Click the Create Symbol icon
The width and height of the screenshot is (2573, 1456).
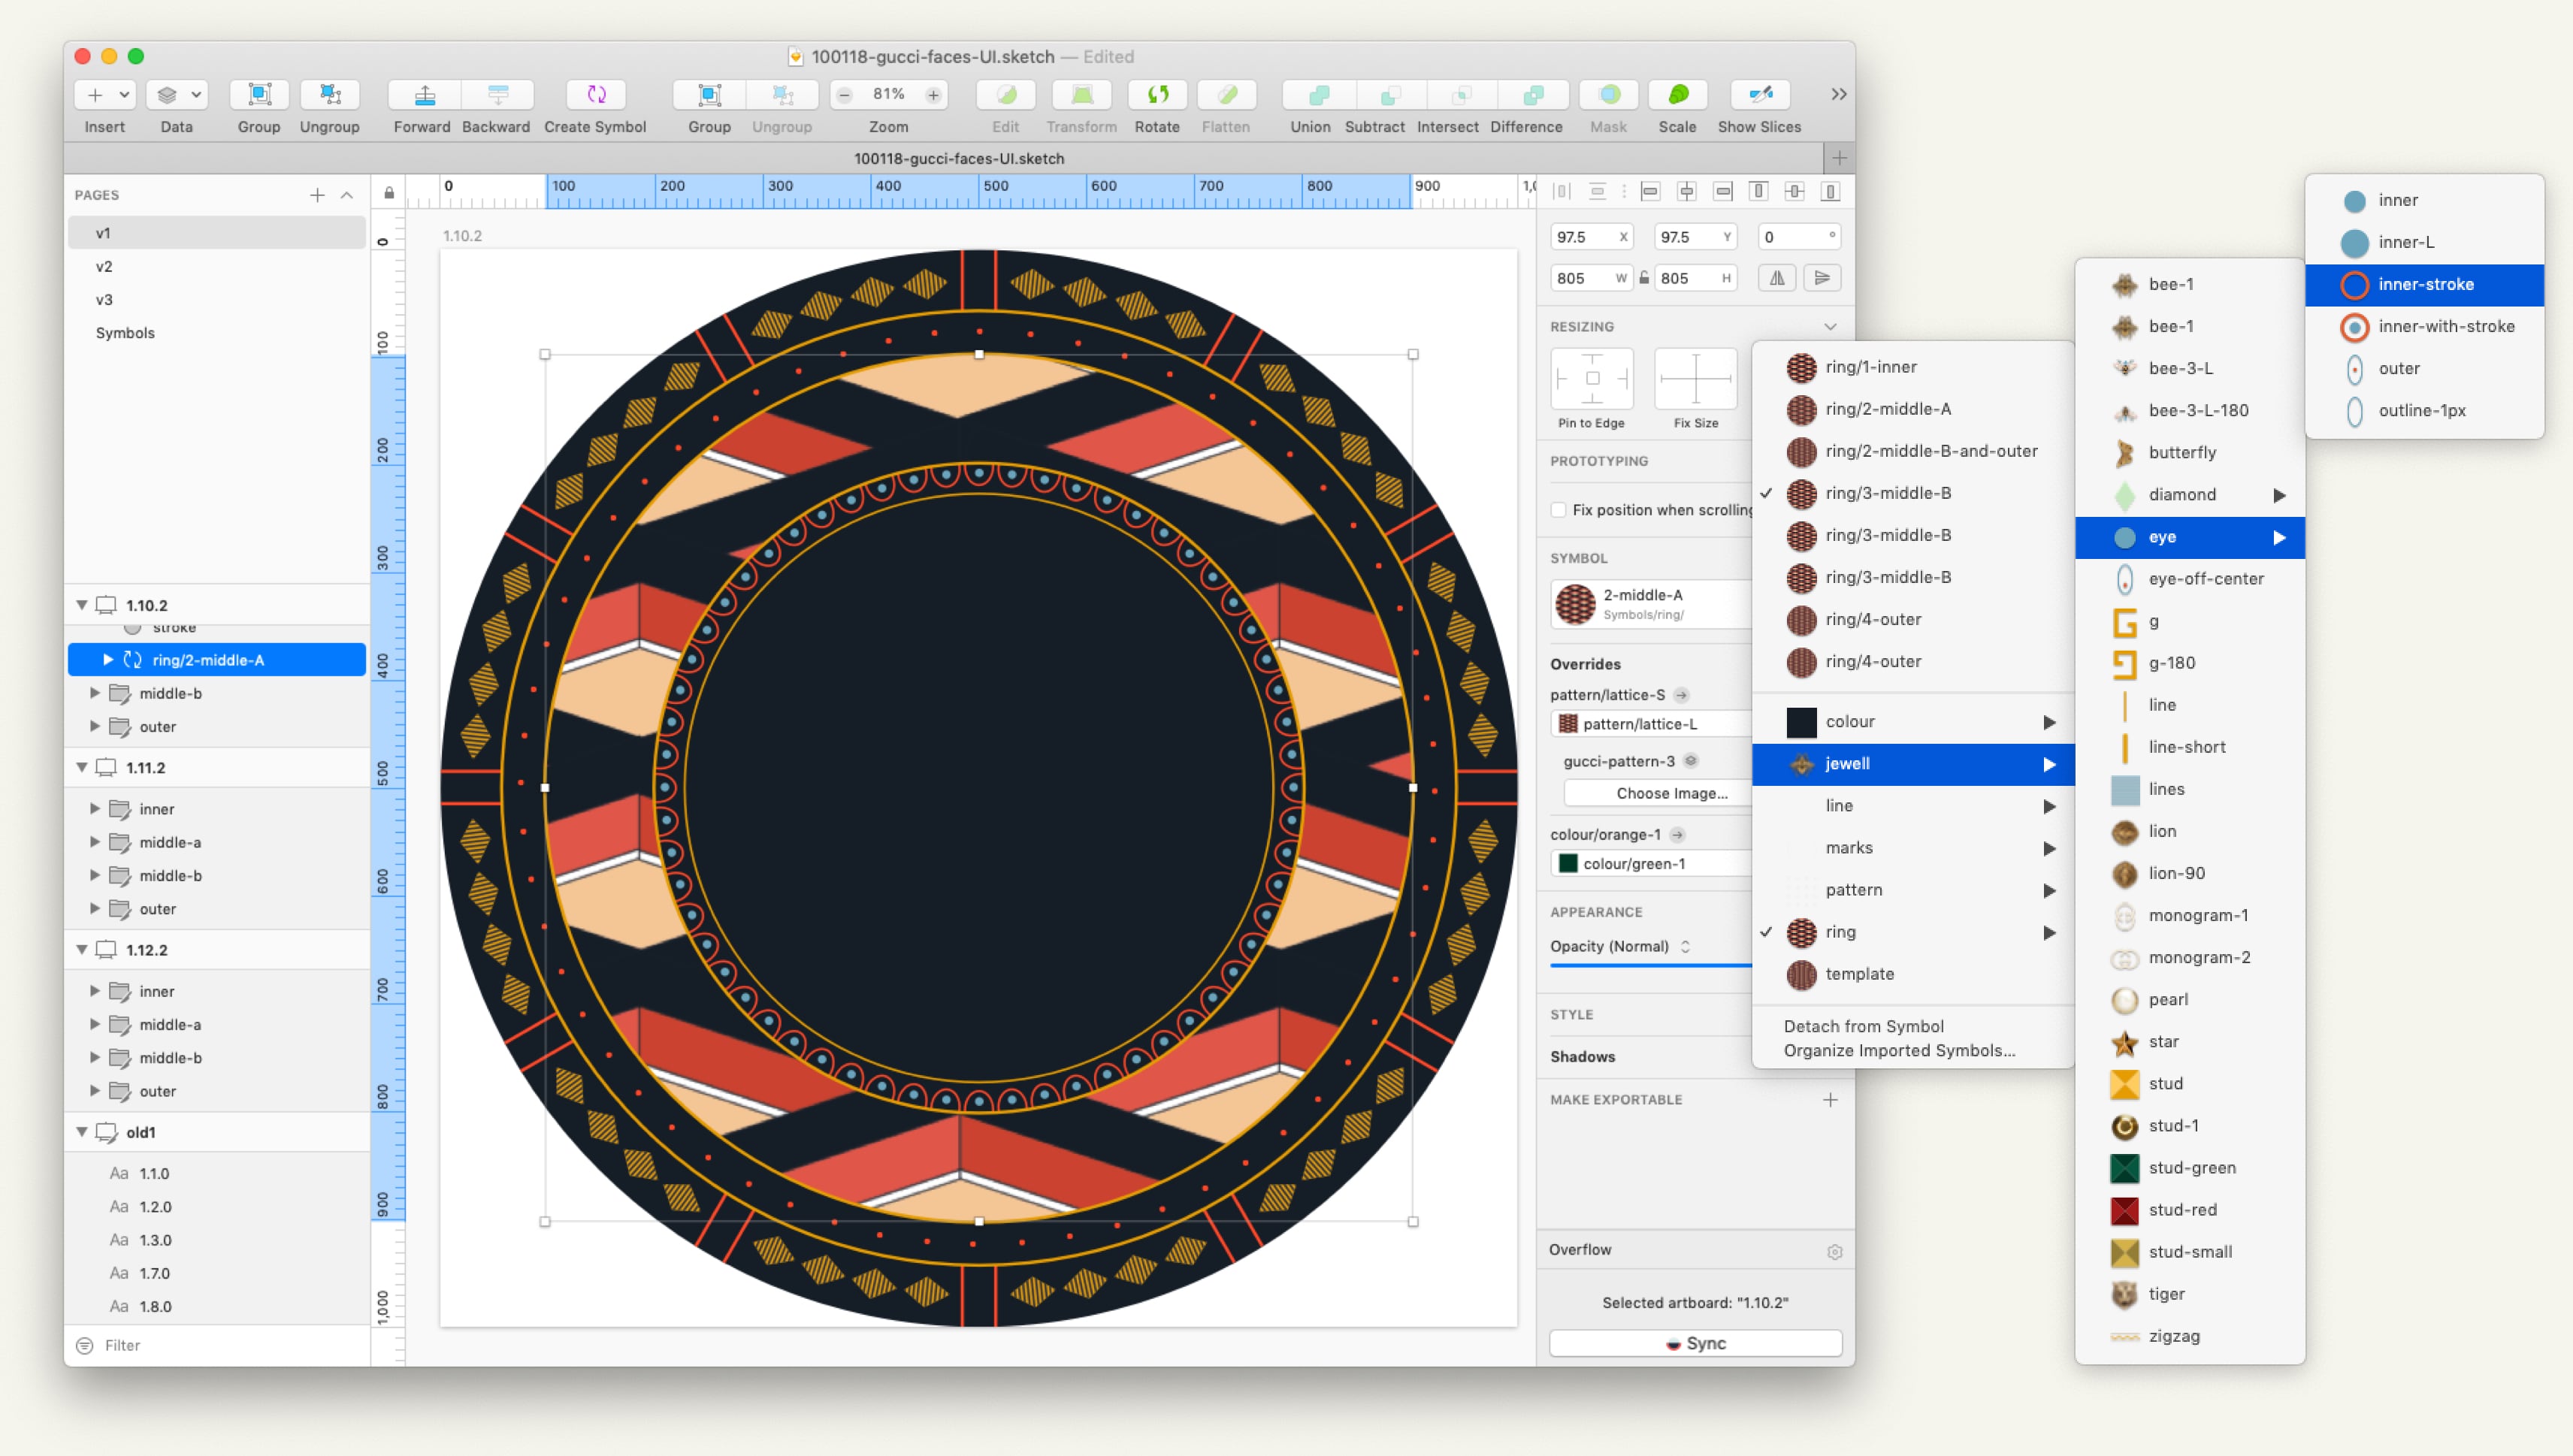pyautogui.click(x=596, y=94)
